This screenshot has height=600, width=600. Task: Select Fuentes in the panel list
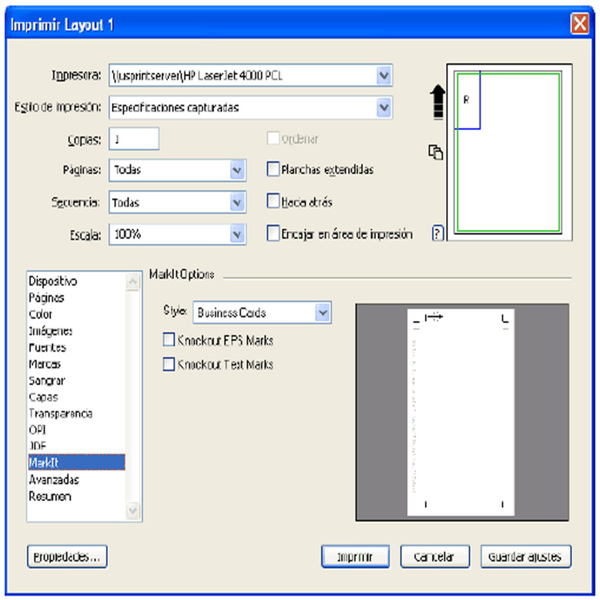(x=77, y=347)
